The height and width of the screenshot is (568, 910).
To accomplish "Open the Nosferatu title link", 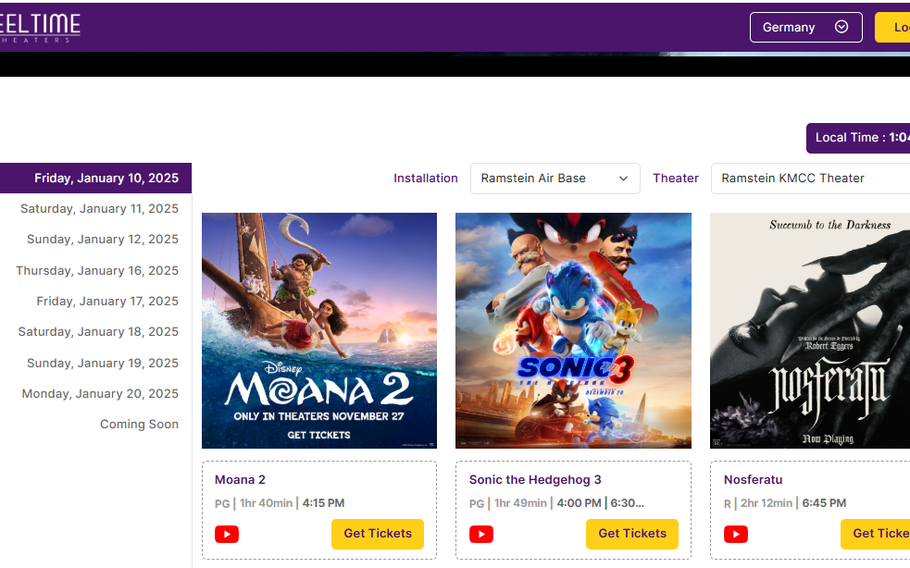I will click(x=753, y=480).
